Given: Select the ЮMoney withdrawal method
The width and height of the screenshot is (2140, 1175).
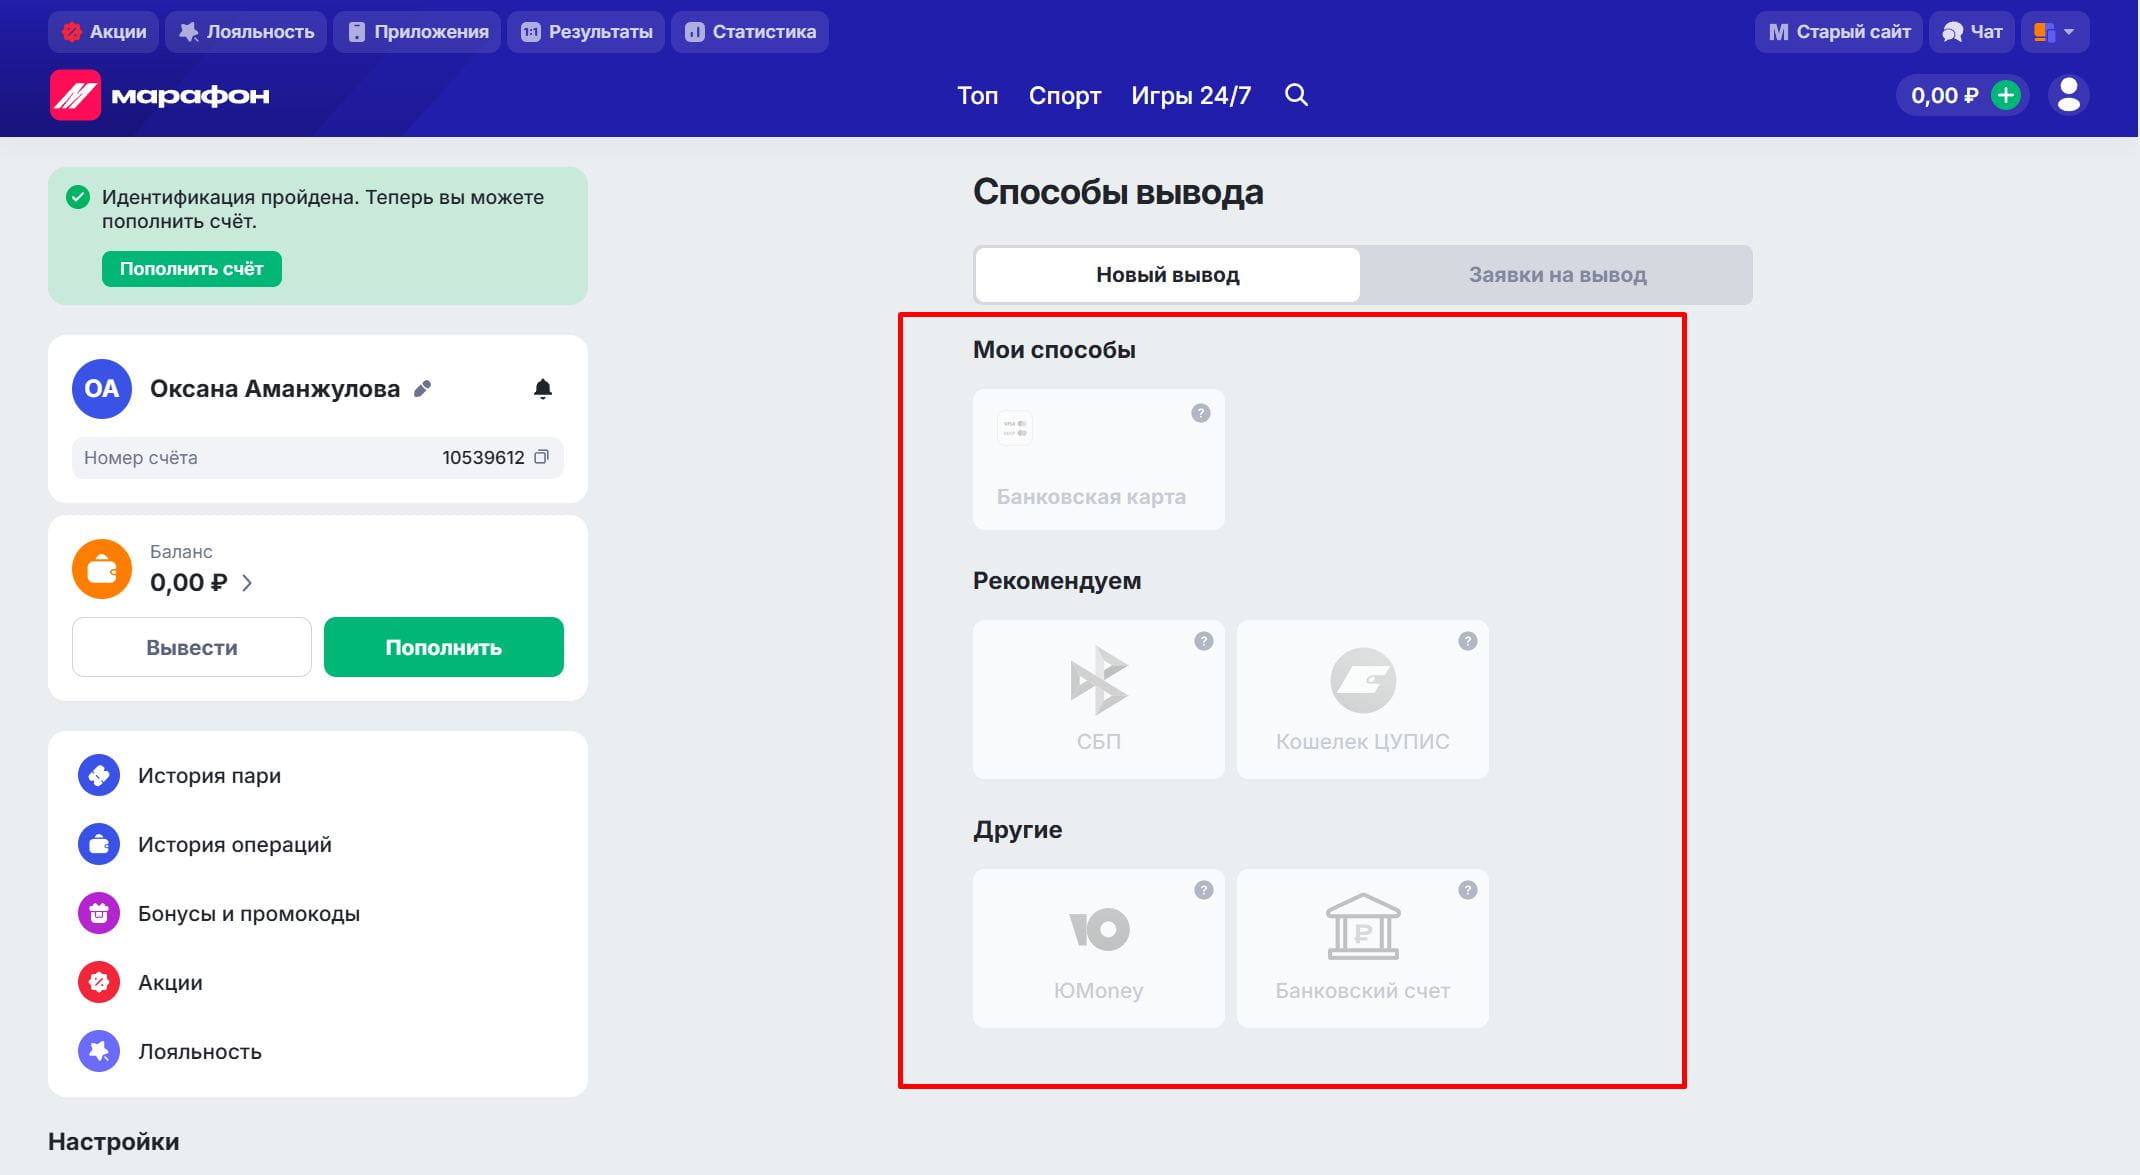Looking at the screenshot, I should 1099,948.
